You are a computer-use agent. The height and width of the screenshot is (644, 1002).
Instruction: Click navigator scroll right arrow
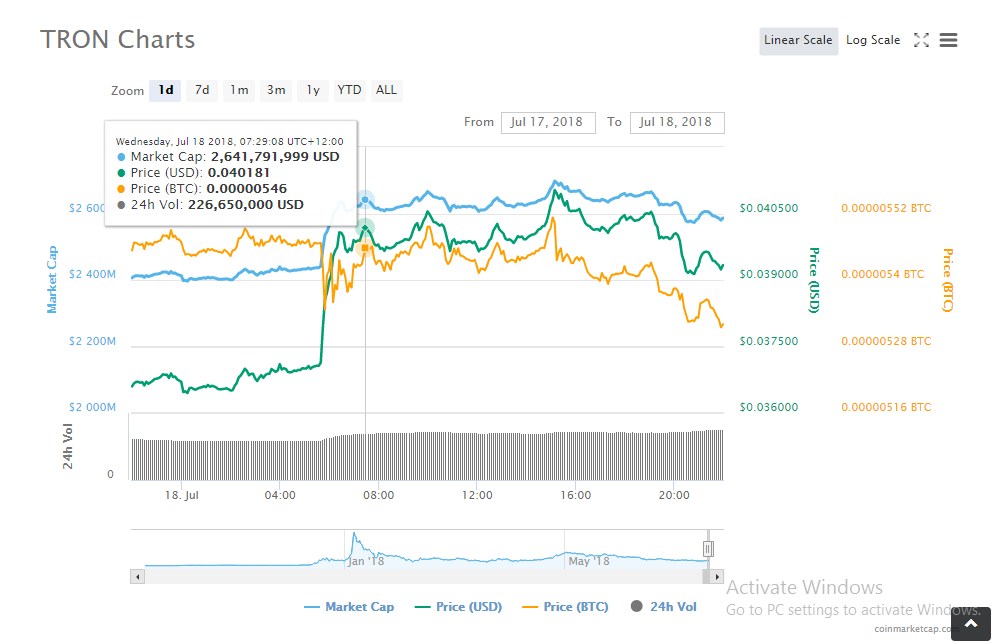pos(717,576)
